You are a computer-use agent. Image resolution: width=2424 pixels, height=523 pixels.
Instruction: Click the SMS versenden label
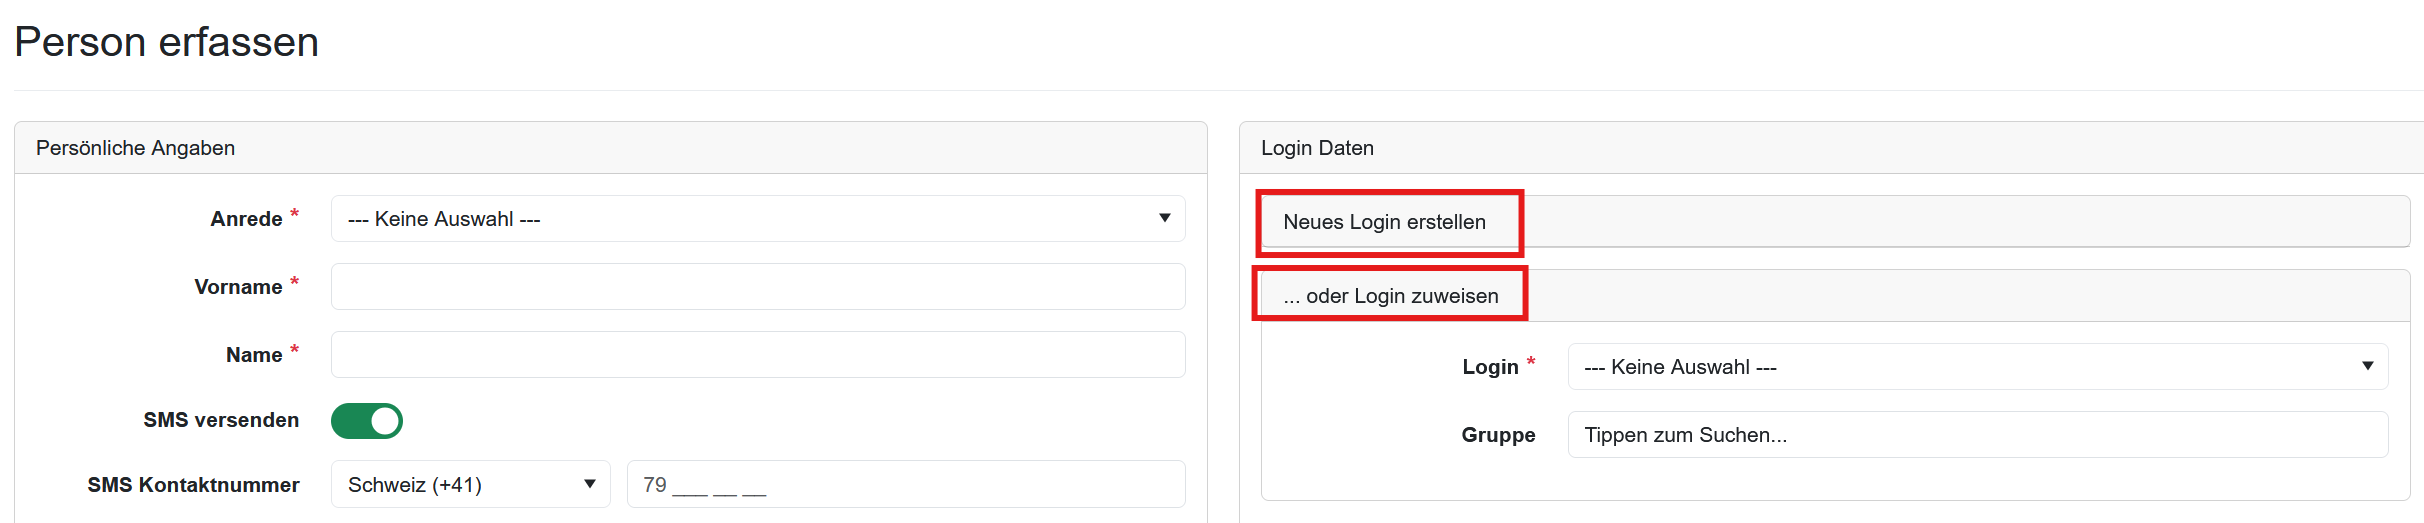coord(221,420)
